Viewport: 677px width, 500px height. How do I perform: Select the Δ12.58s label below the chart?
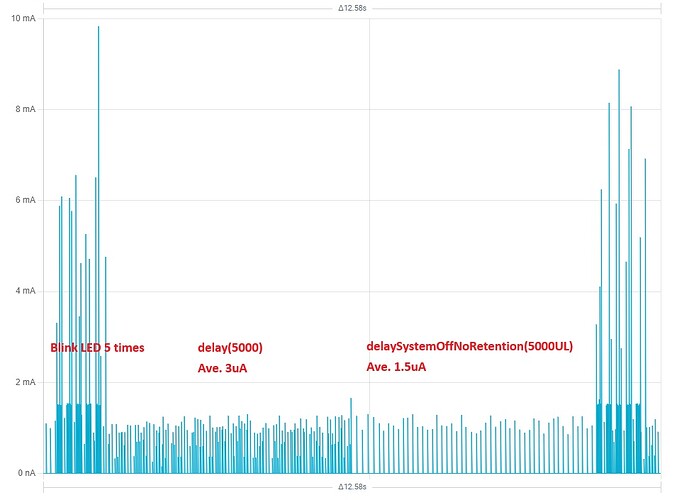[352, 487]
